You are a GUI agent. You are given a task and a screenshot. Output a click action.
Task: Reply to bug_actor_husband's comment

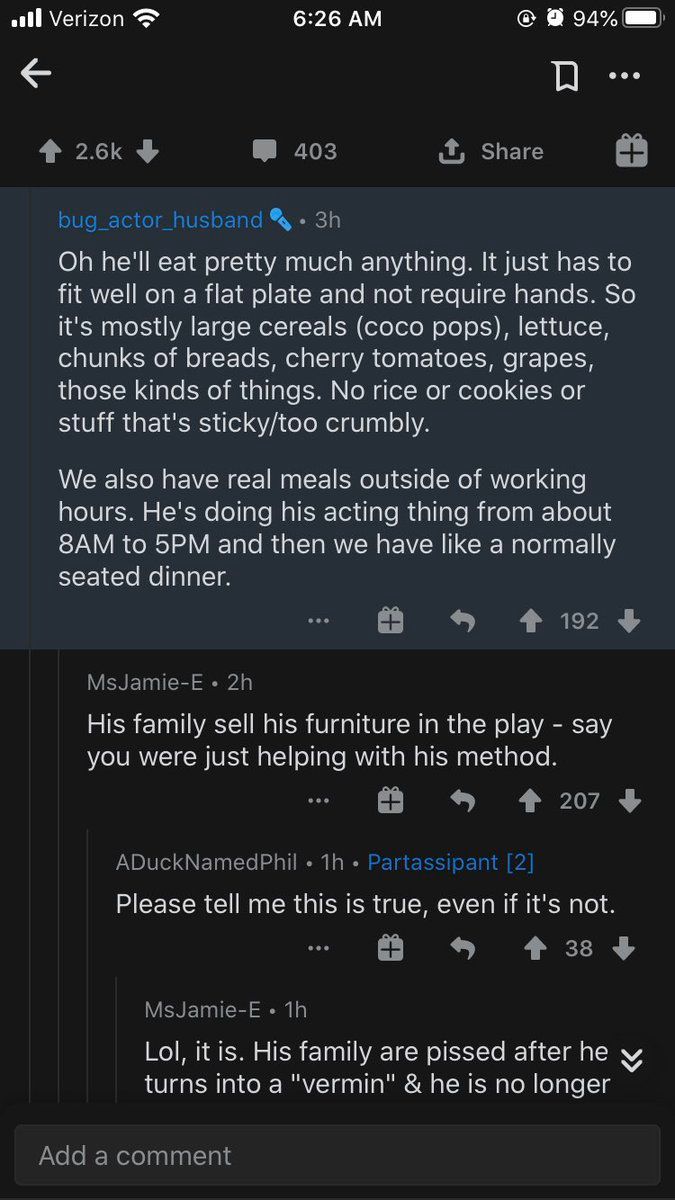point(462,621)
